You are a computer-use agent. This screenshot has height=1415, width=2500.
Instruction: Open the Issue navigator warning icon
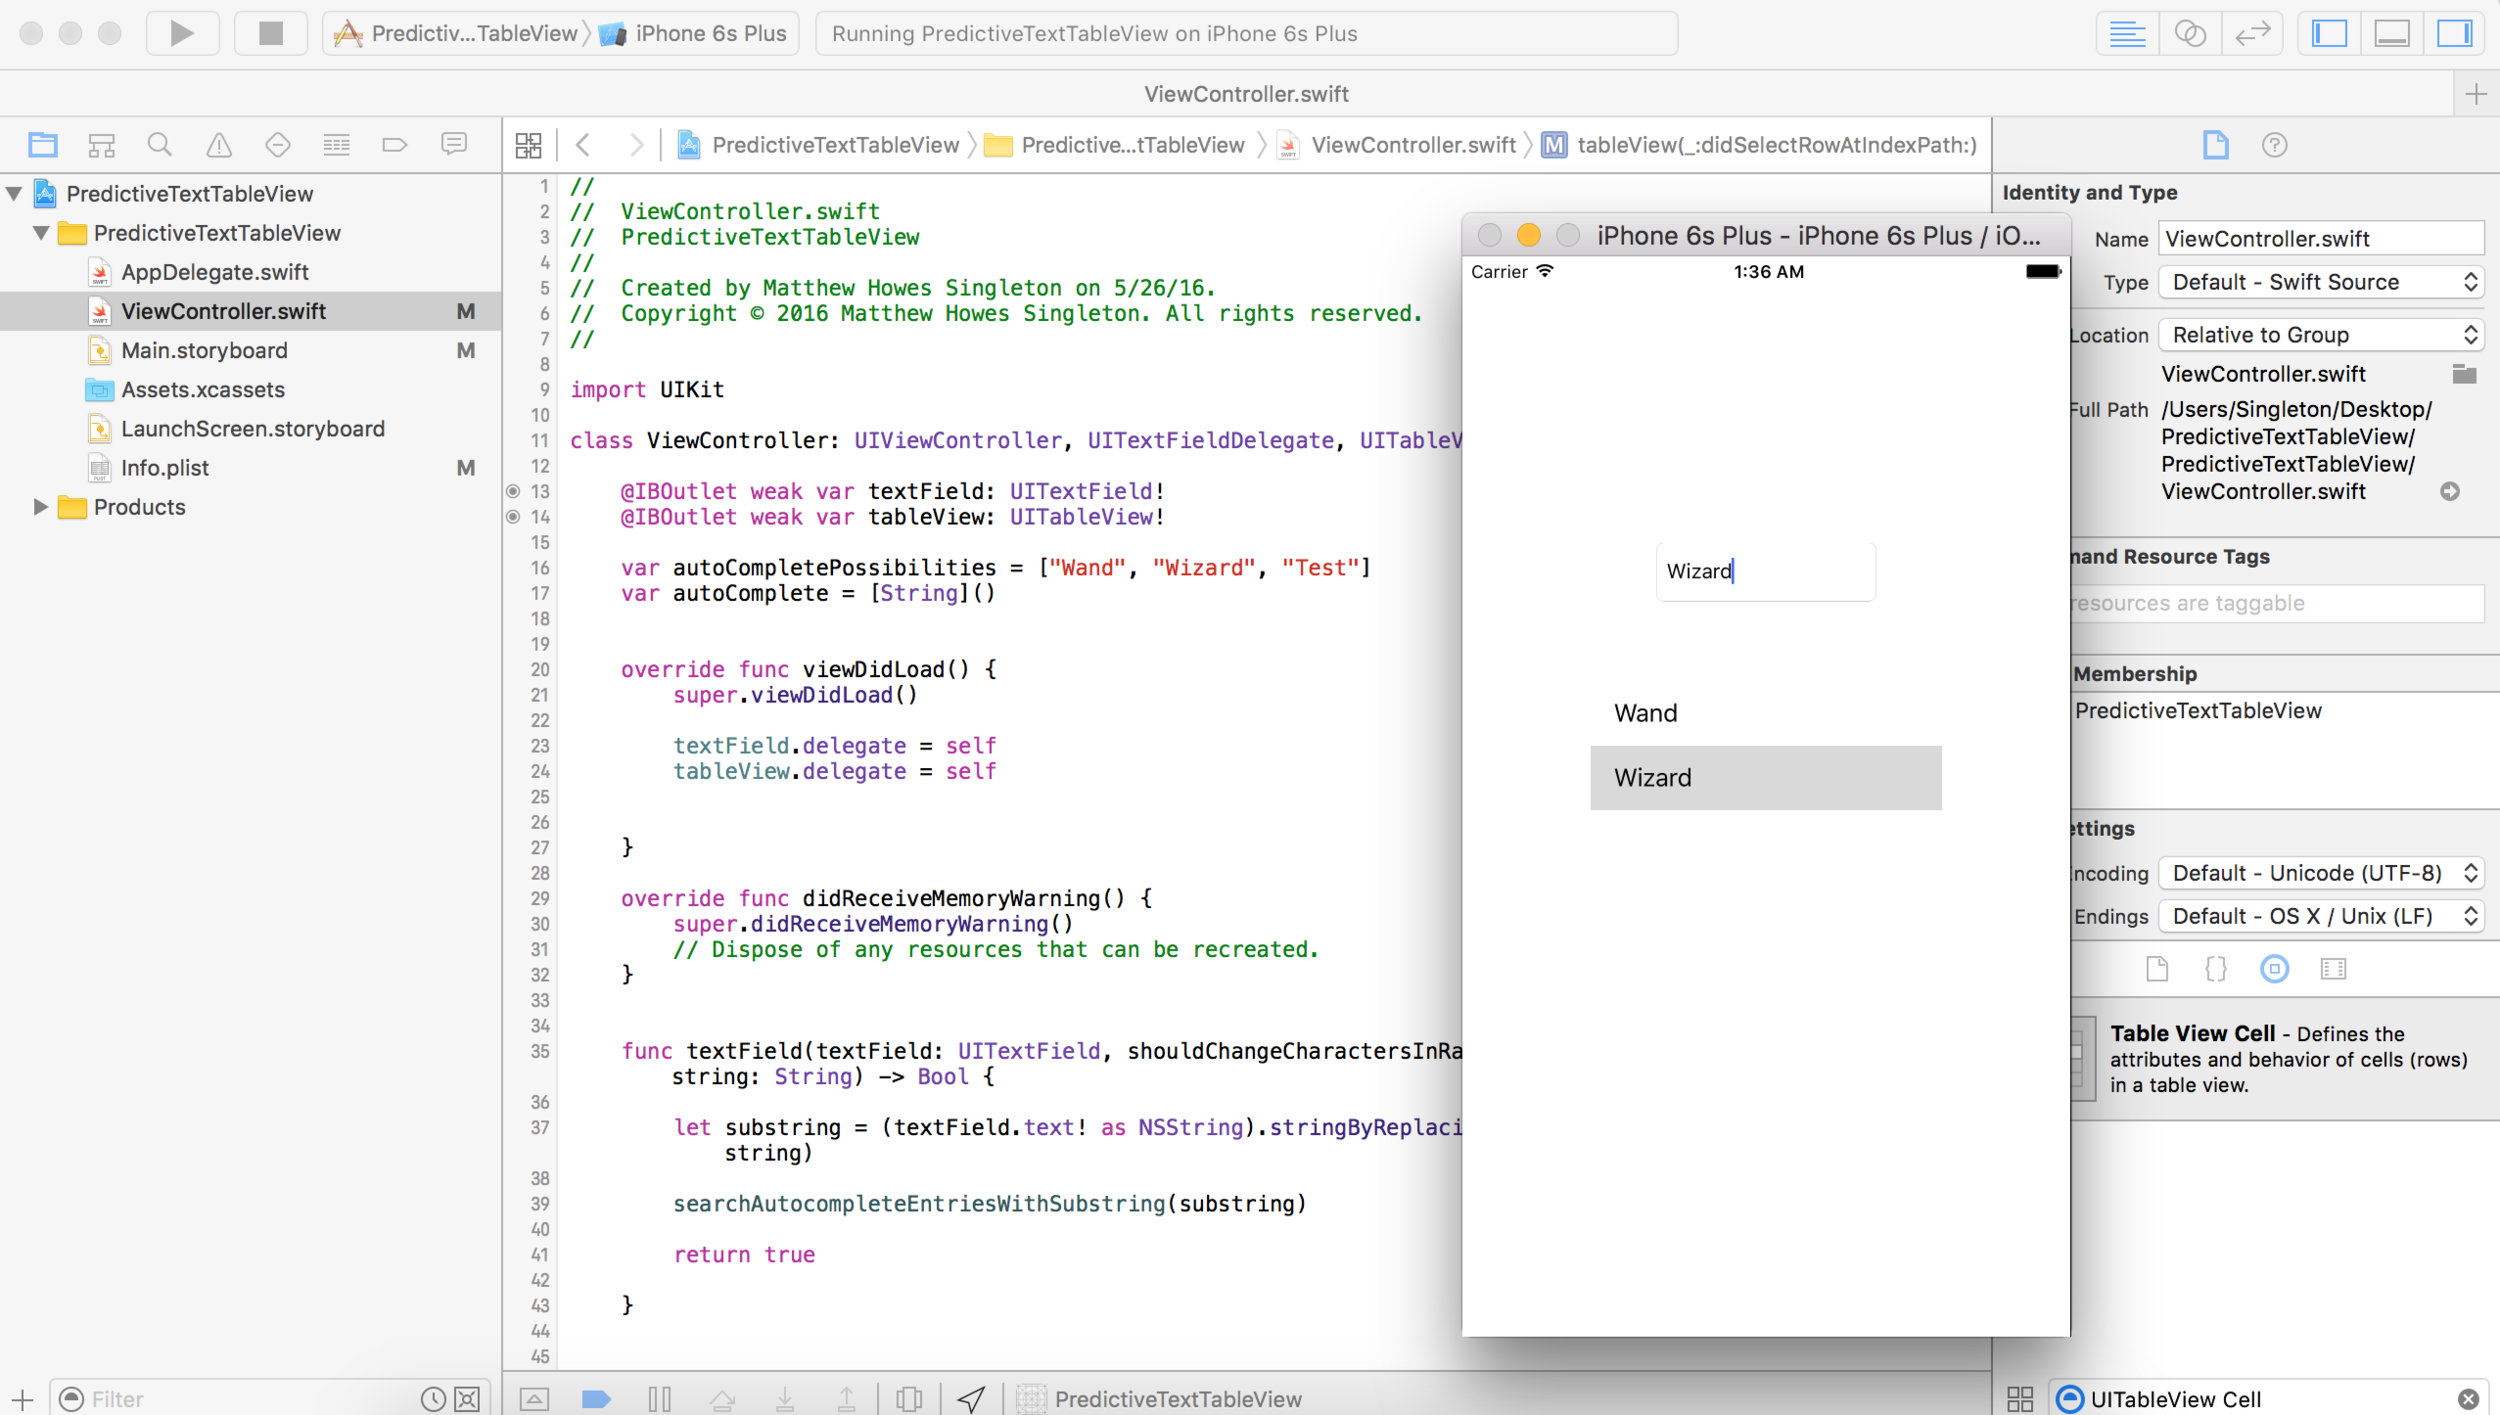click(x=218, y=145)
